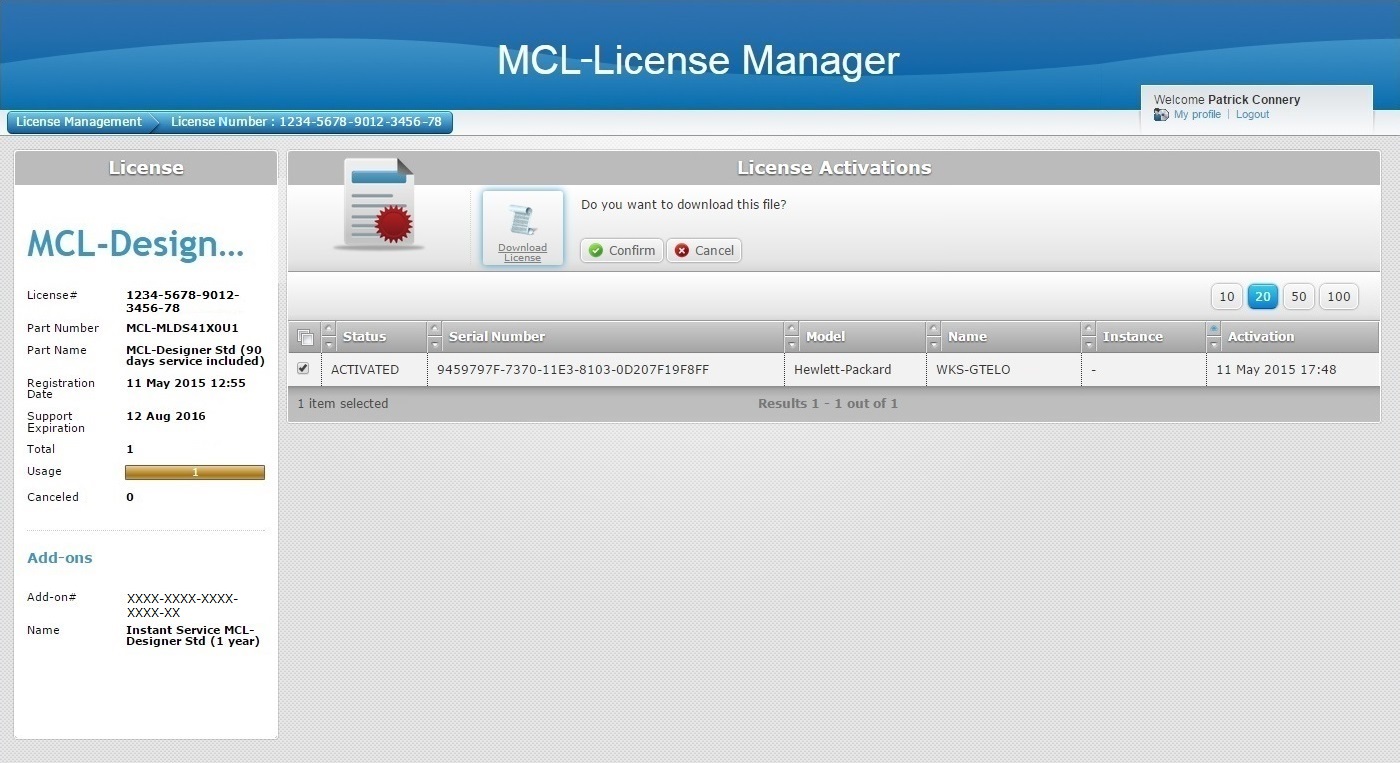The height and width of the screenshot is (763, 1400).
Task: Sort Name column ascending arrow
Action: pos(934,329)
